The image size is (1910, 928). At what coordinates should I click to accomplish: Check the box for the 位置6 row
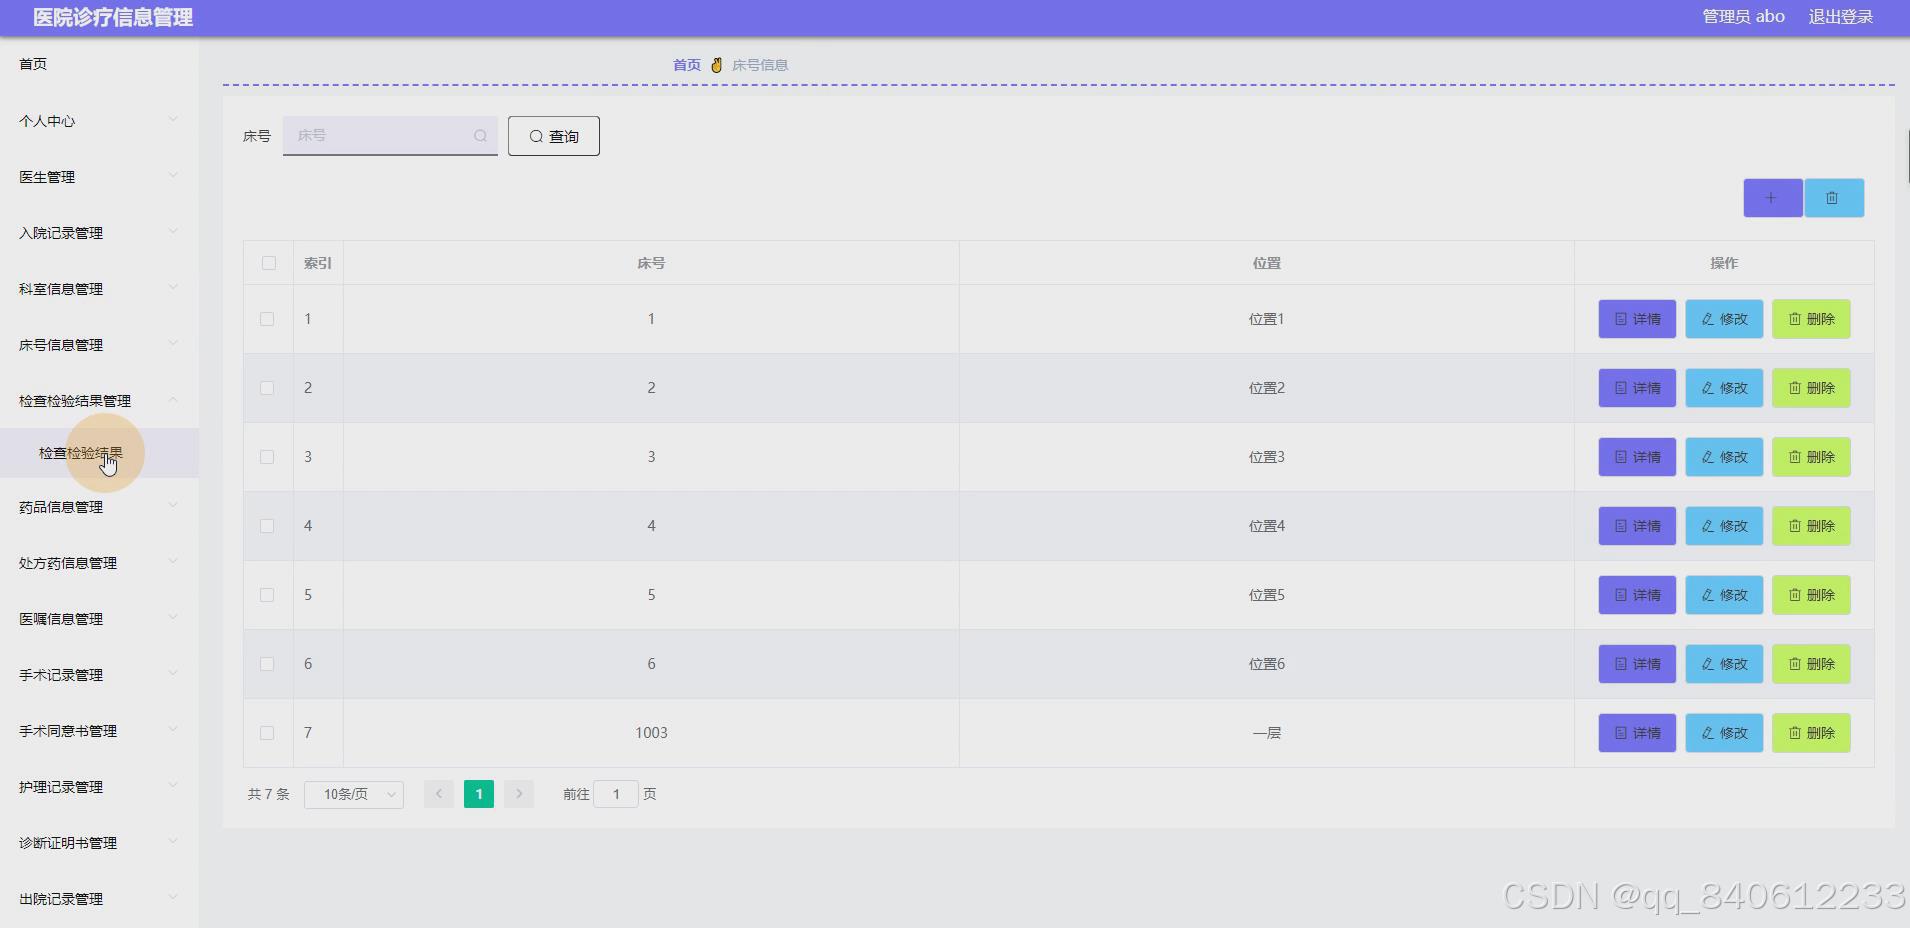point(267,664)
